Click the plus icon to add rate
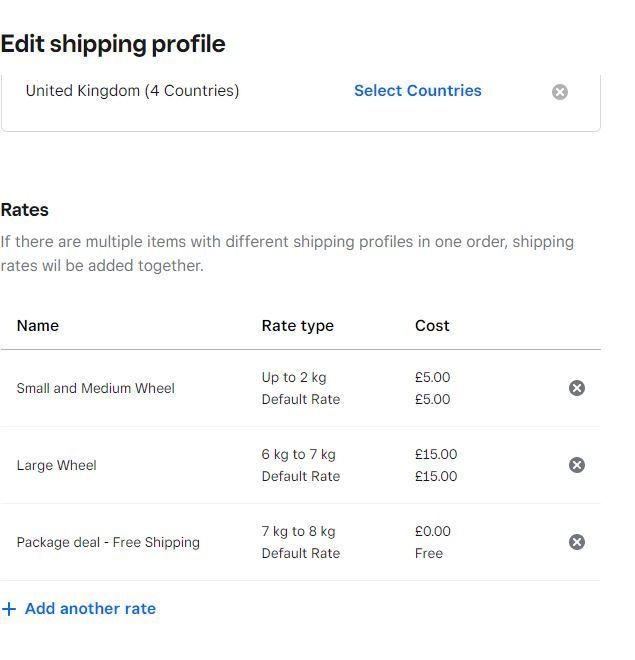635x660 pixels. coord(9,609)
